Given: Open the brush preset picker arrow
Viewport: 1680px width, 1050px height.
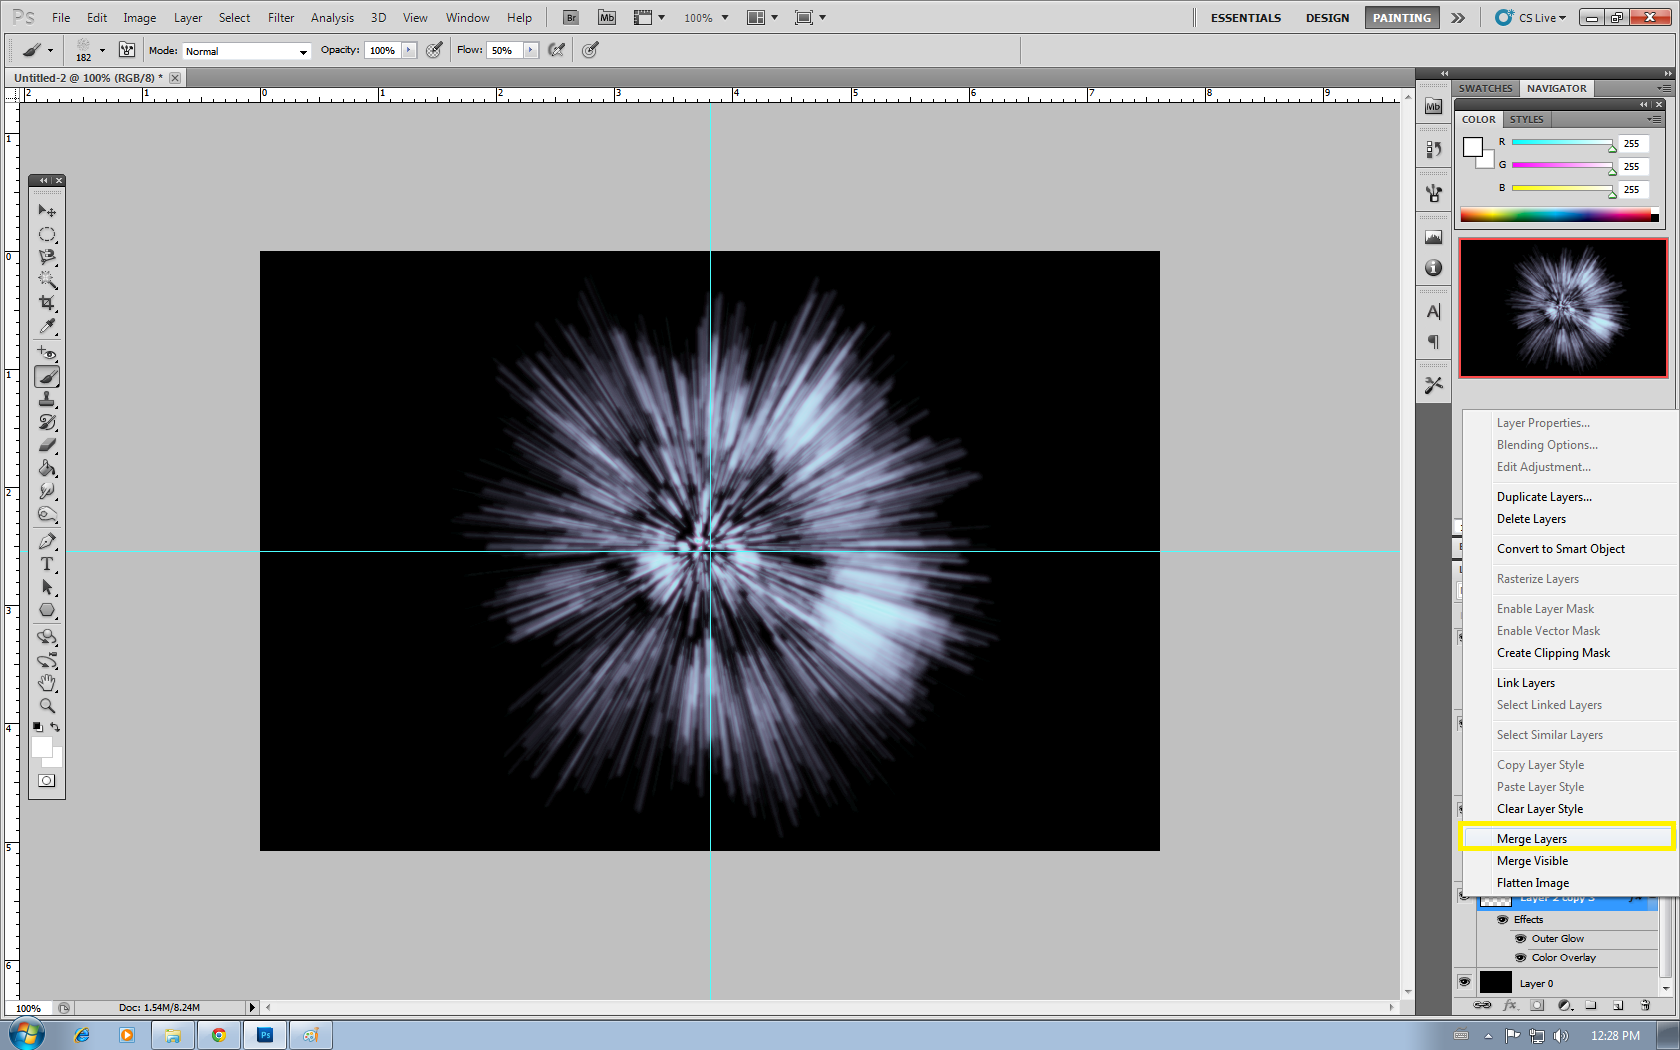Looking at the screenshot, I should 102,51.
